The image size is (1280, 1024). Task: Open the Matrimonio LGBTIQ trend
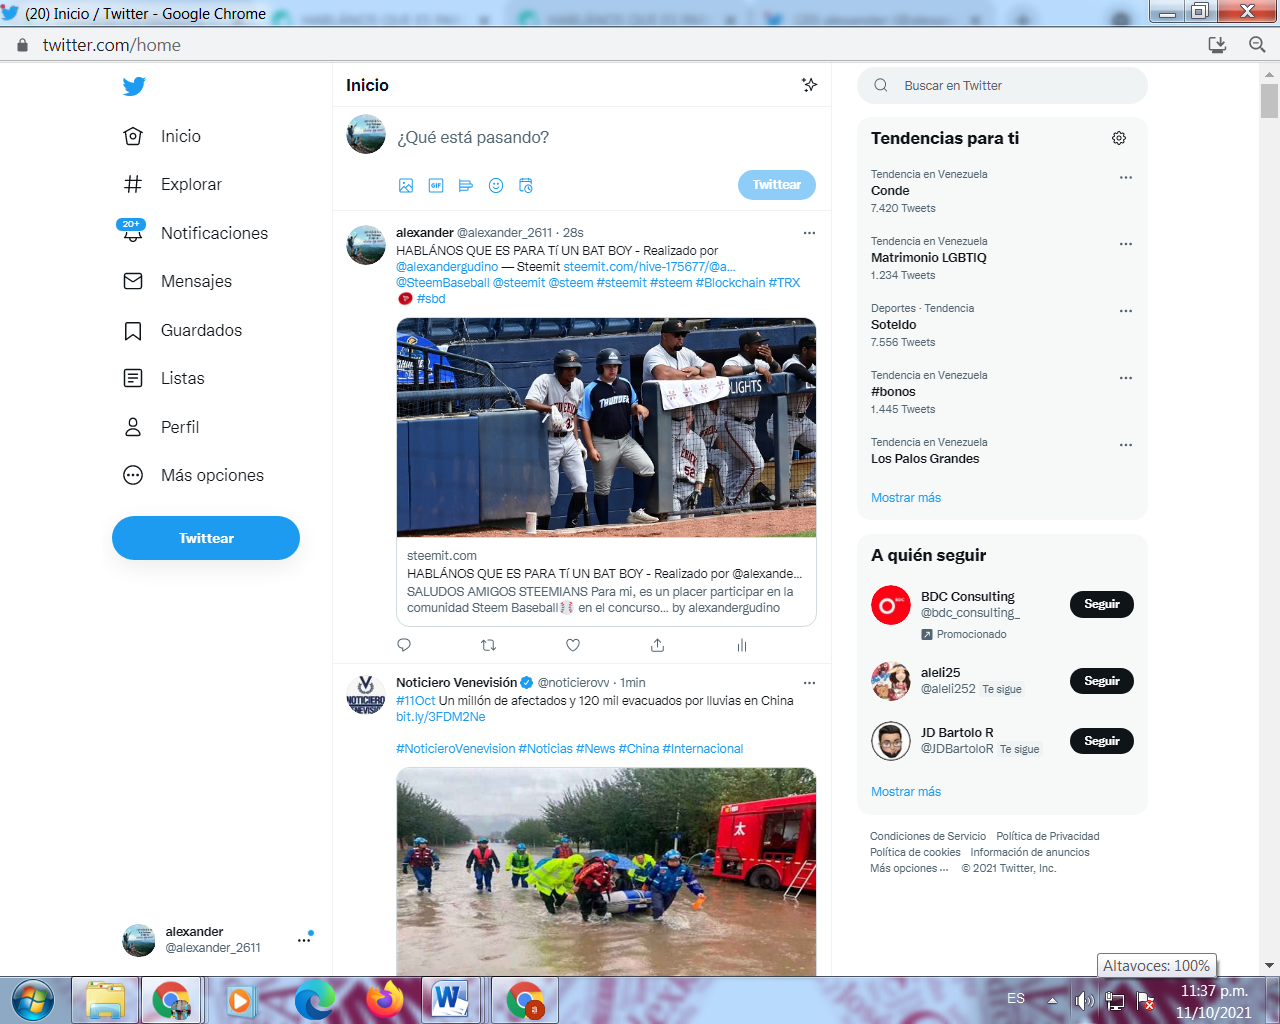[x=929, y=258]
